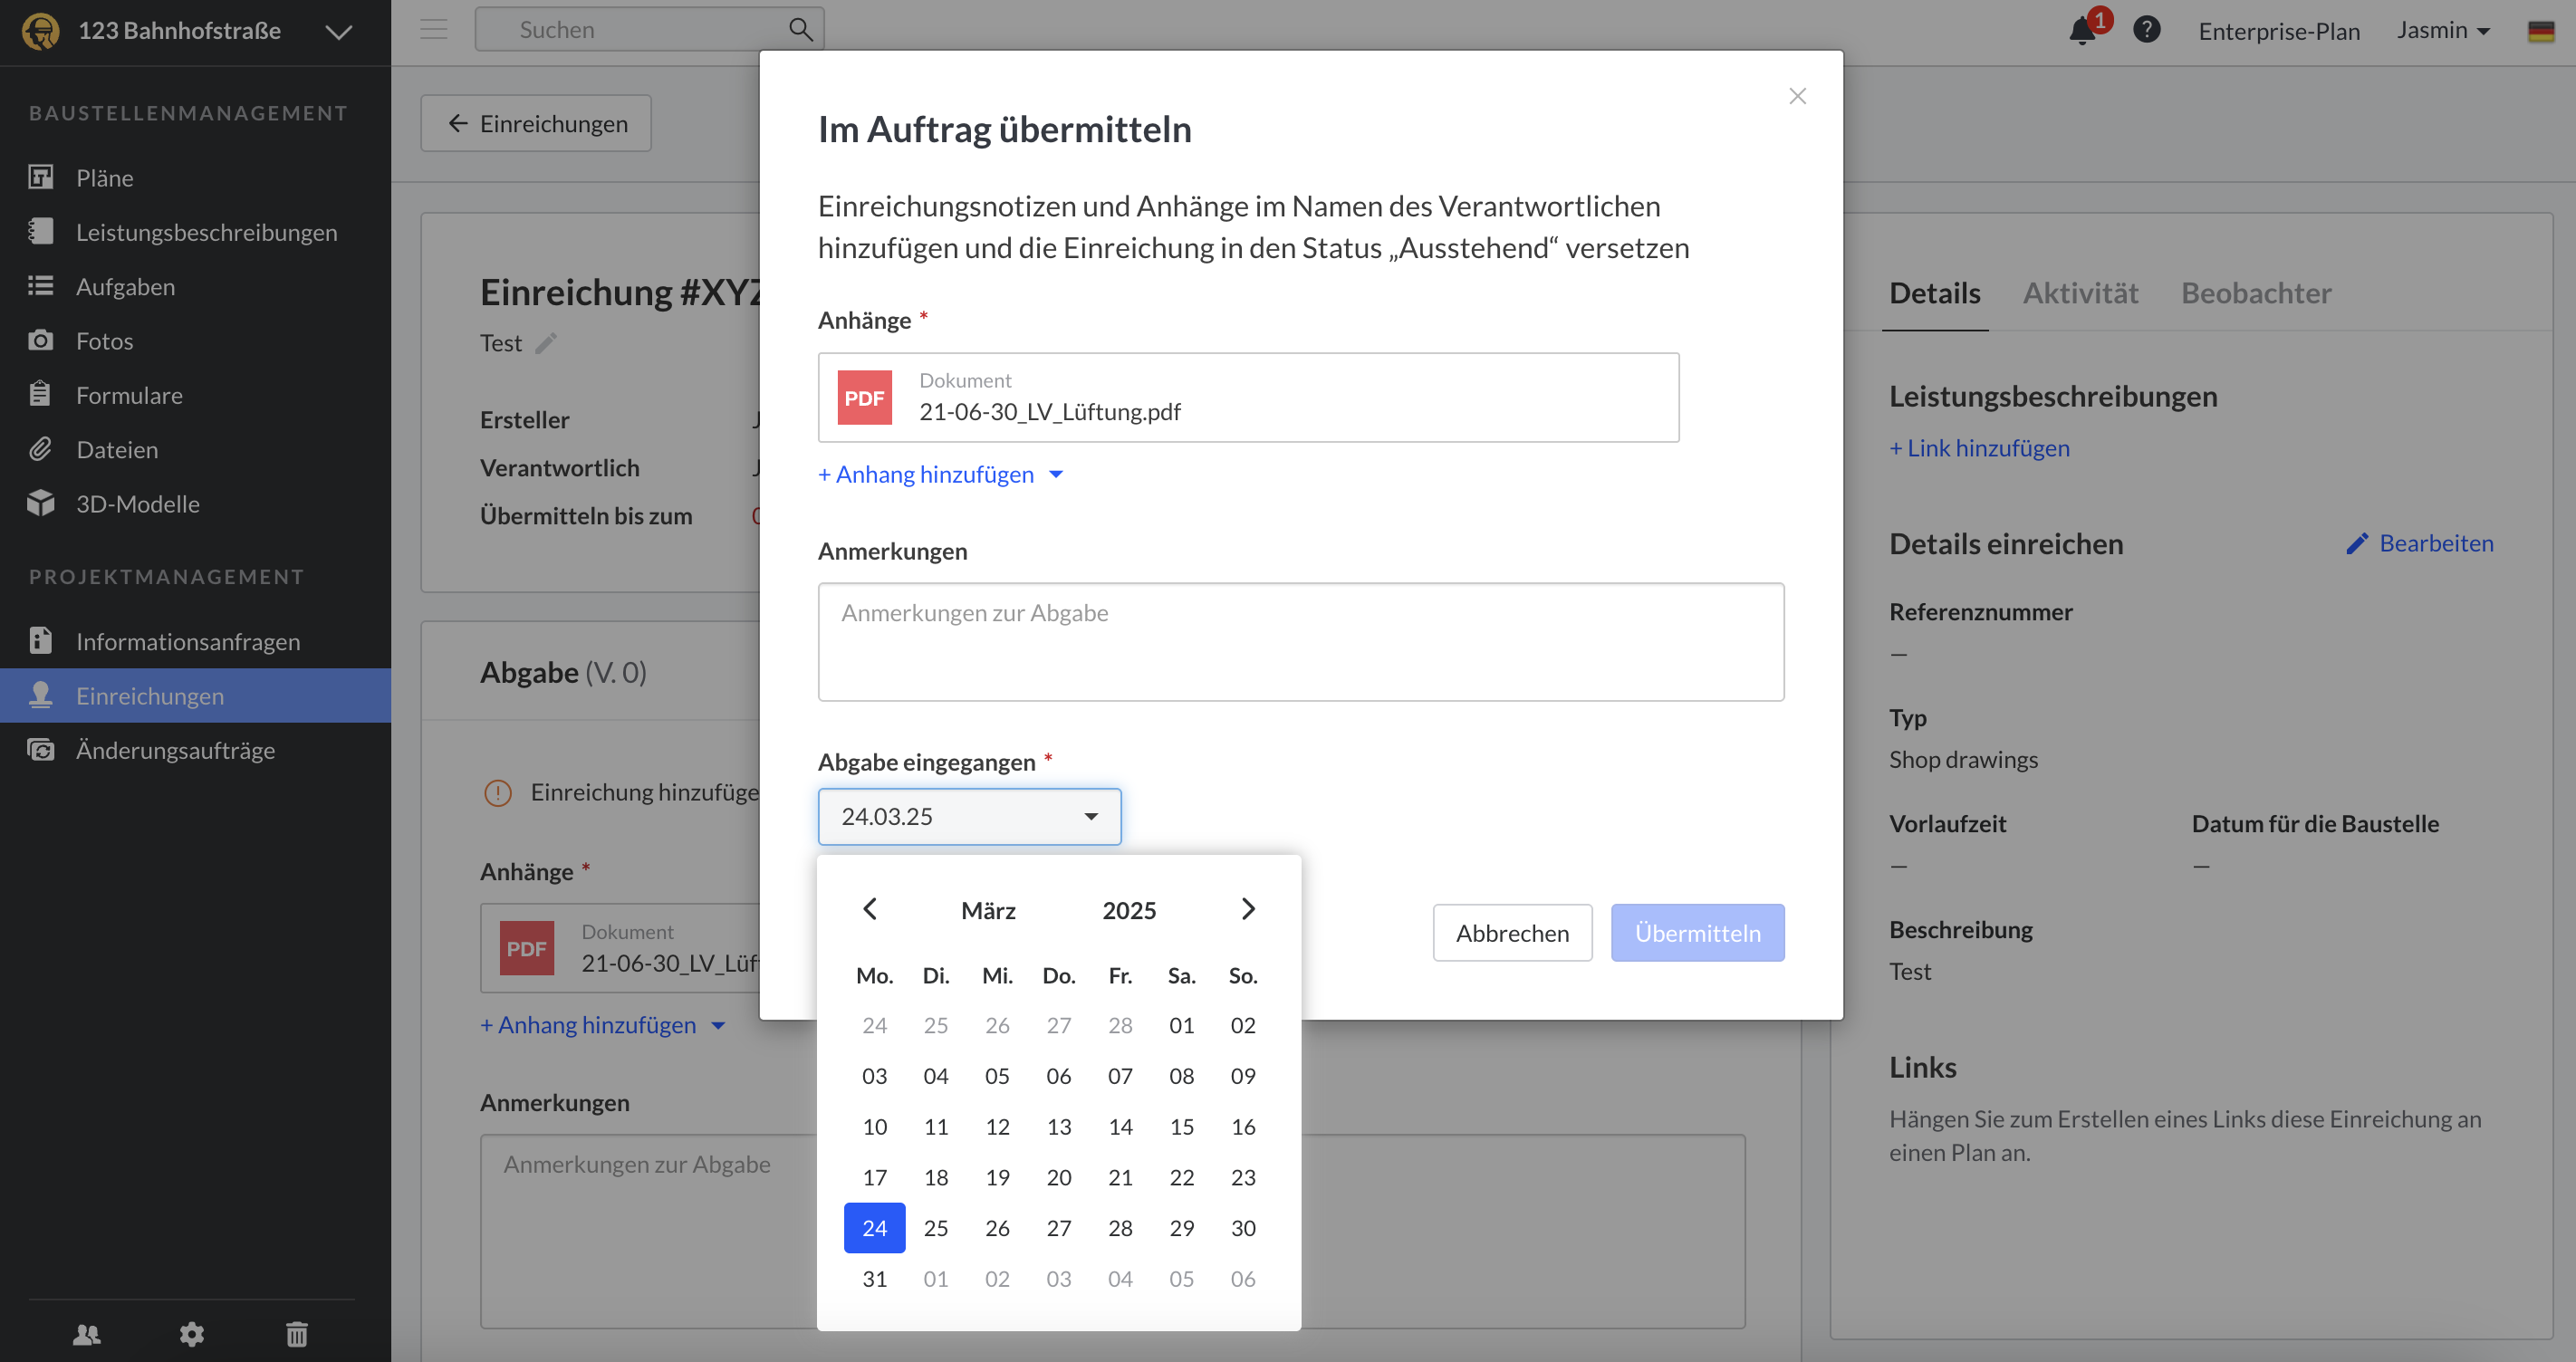Select March 20 in the calendar
Image resolution: width=2576 pixels, height=1362 pixels.
1058,1177
